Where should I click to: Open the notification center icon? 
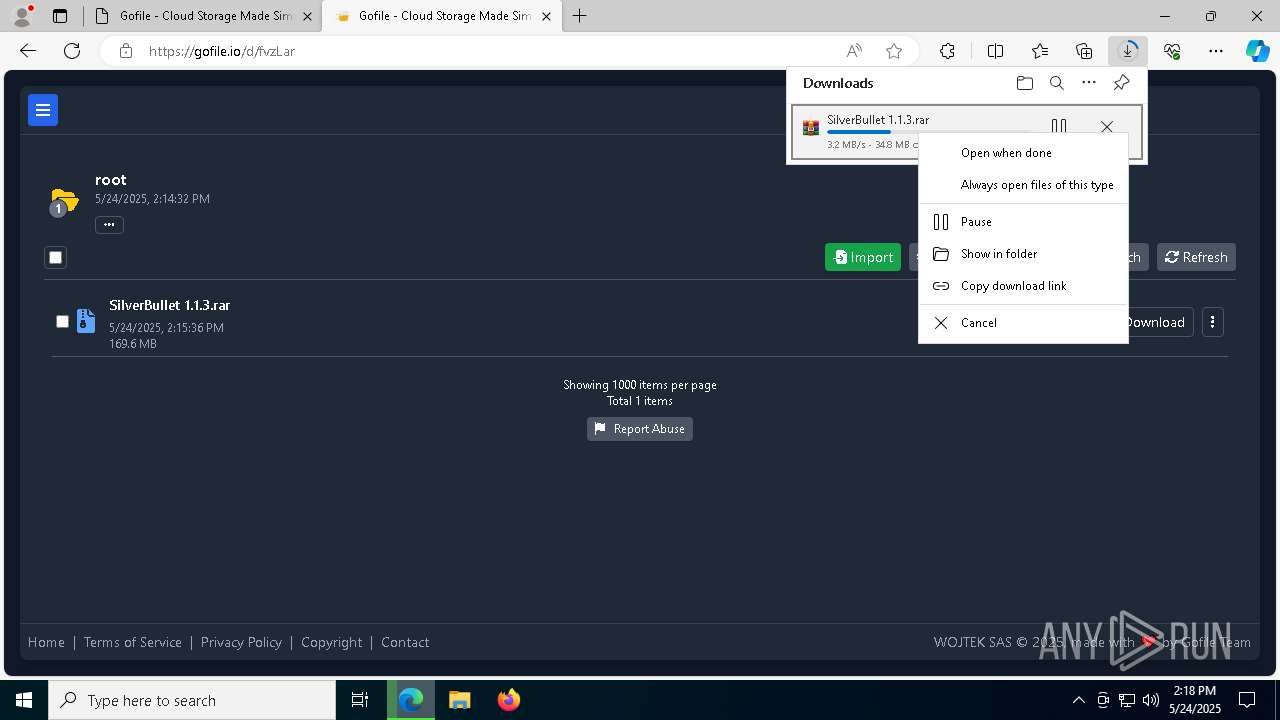coord(1247,700)
